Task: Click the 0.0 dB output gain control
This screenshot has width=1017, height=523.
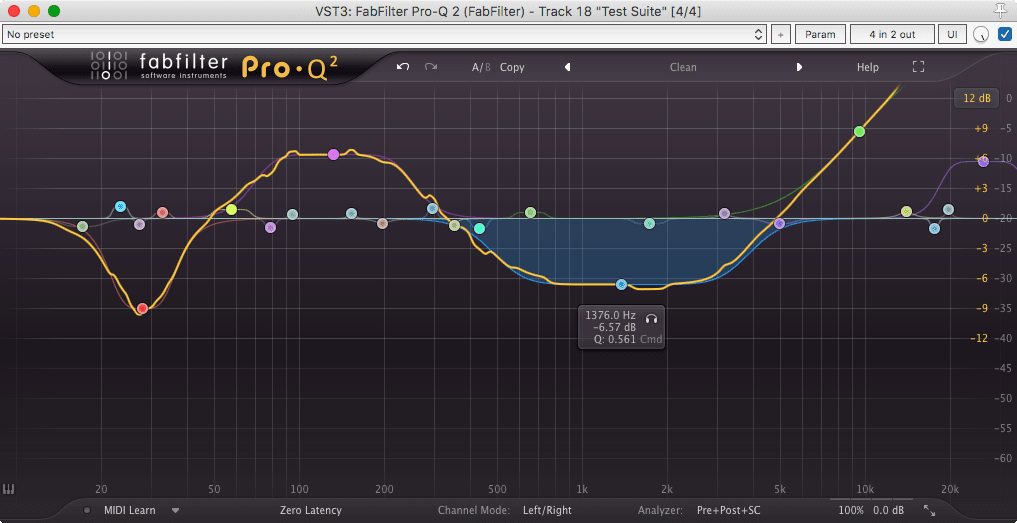Action: click(x=889, y=510)
